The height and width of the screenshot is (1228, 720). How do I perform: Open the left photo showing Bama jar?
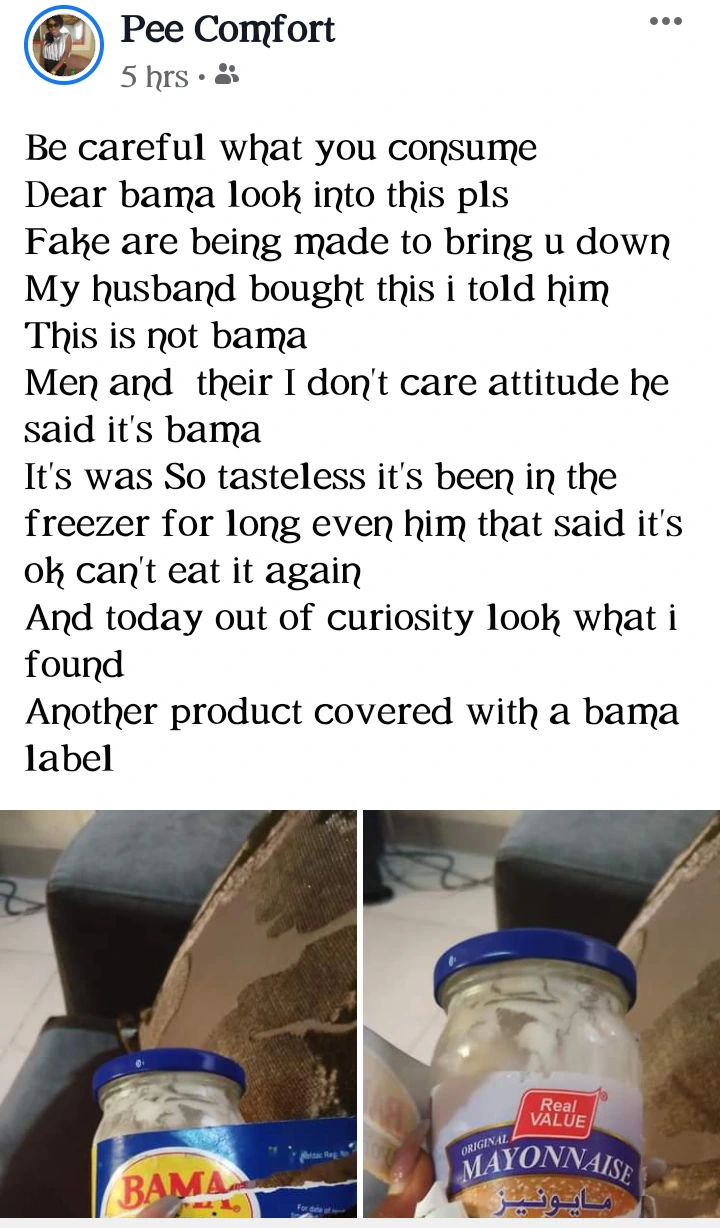178,1014
